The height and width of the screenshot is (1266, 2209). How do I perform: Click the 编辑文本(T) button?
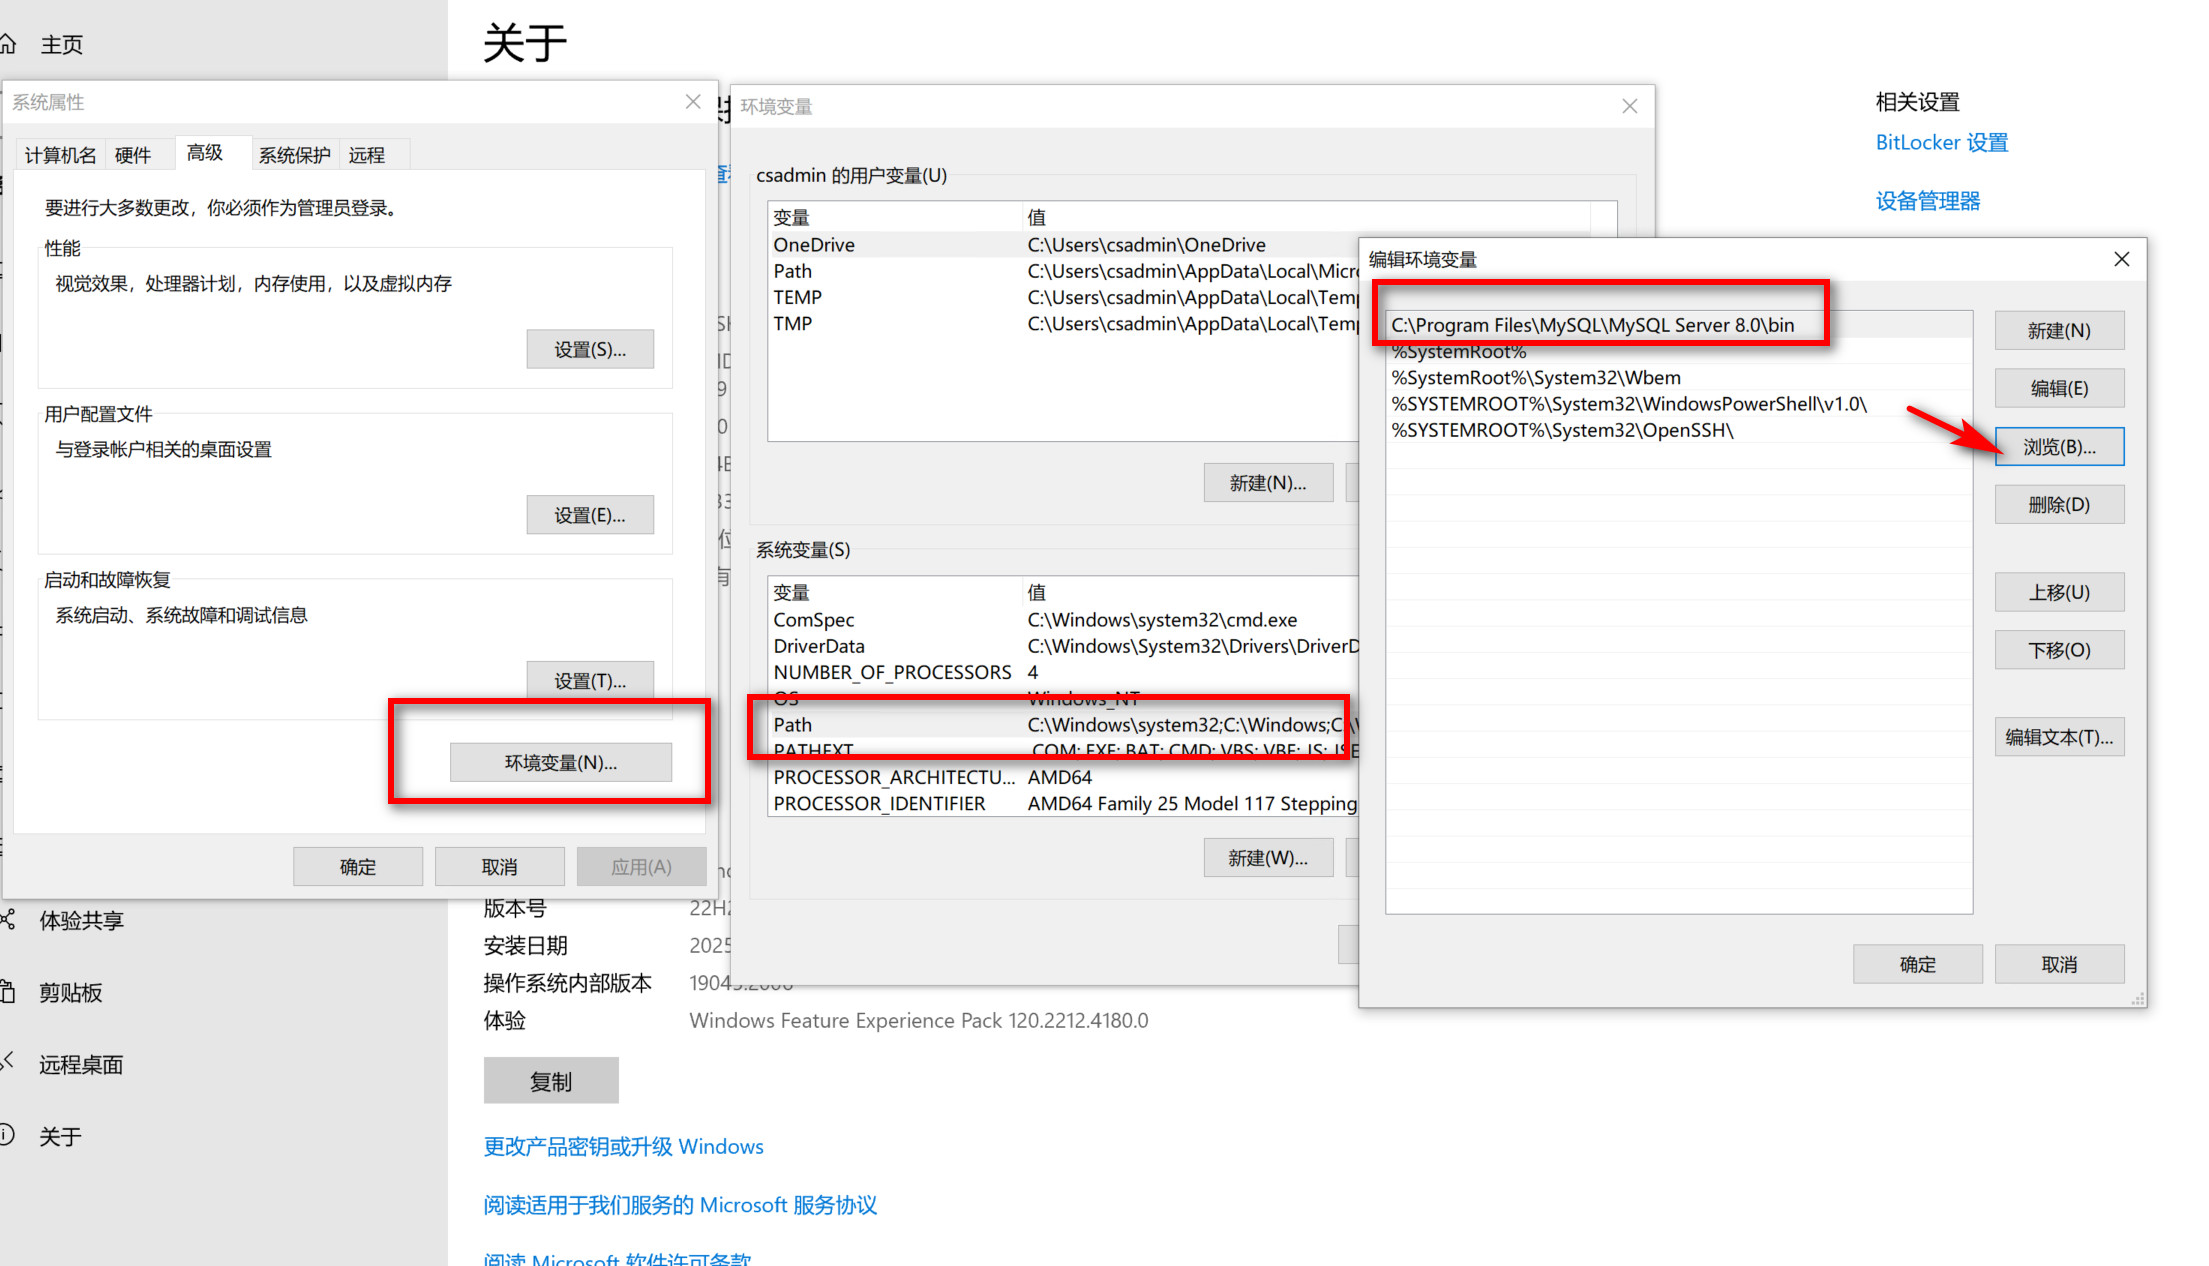(x=2059, y=736)
